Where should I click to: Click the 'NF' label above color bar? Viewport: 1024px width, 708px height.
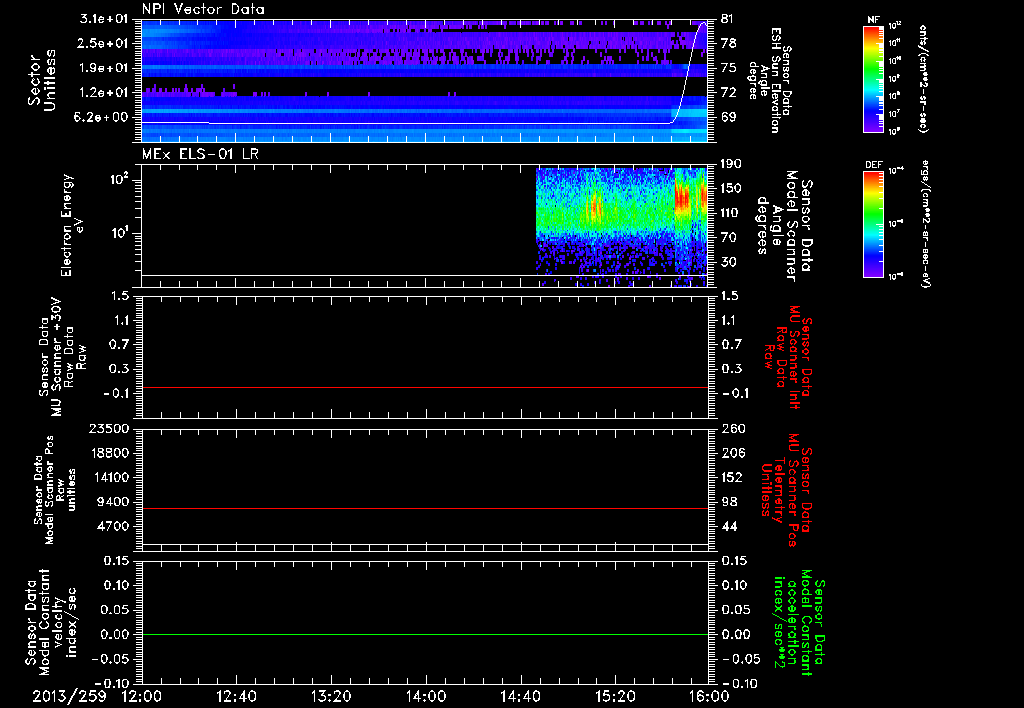click(874, 20)
